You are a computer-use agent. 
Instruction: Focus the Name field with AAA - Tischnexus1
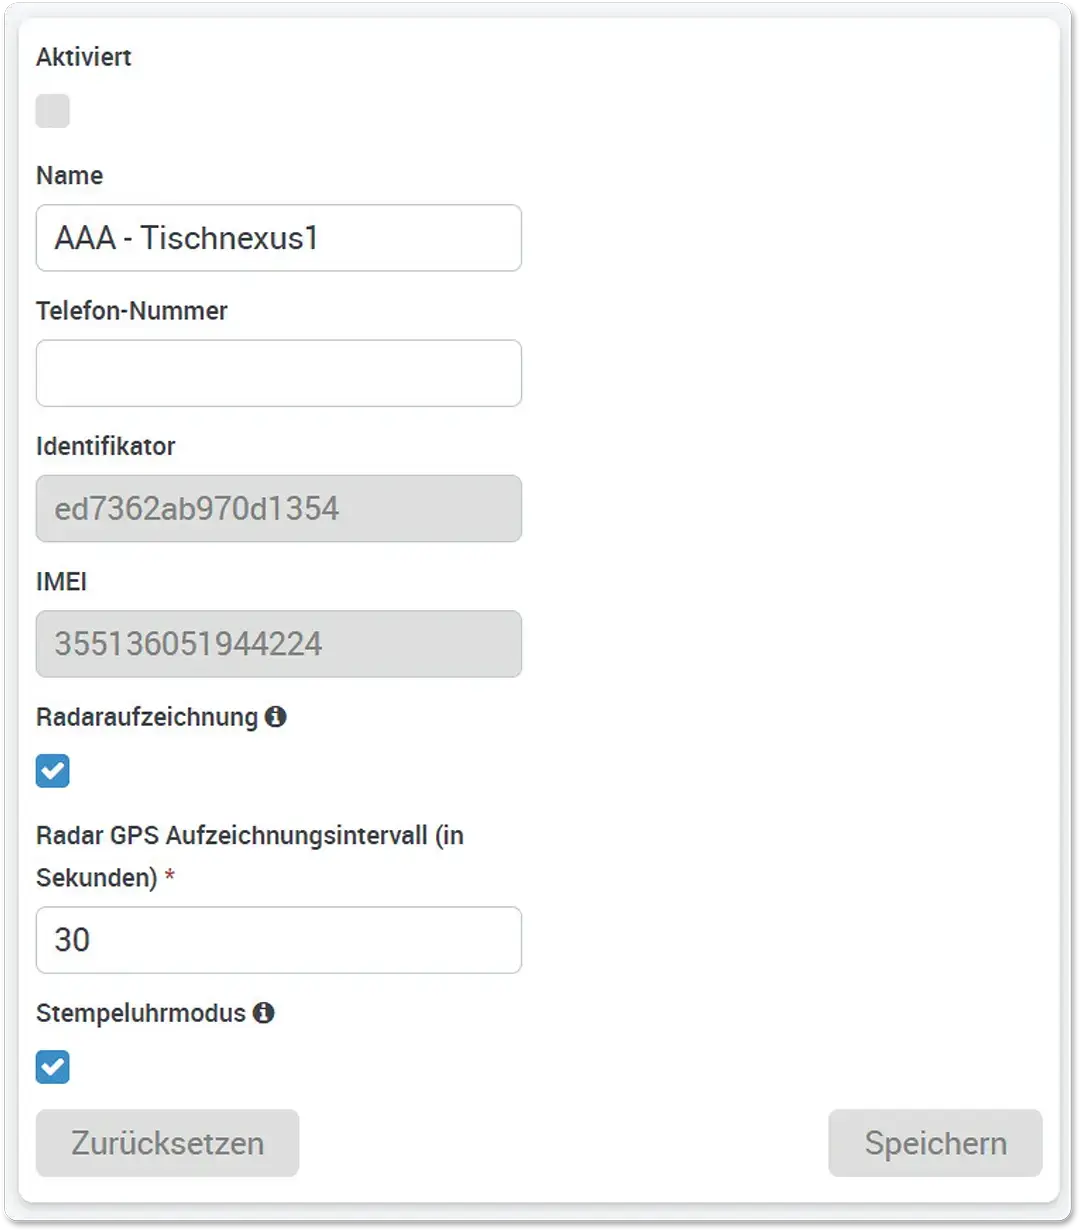(x=278, y=238)
